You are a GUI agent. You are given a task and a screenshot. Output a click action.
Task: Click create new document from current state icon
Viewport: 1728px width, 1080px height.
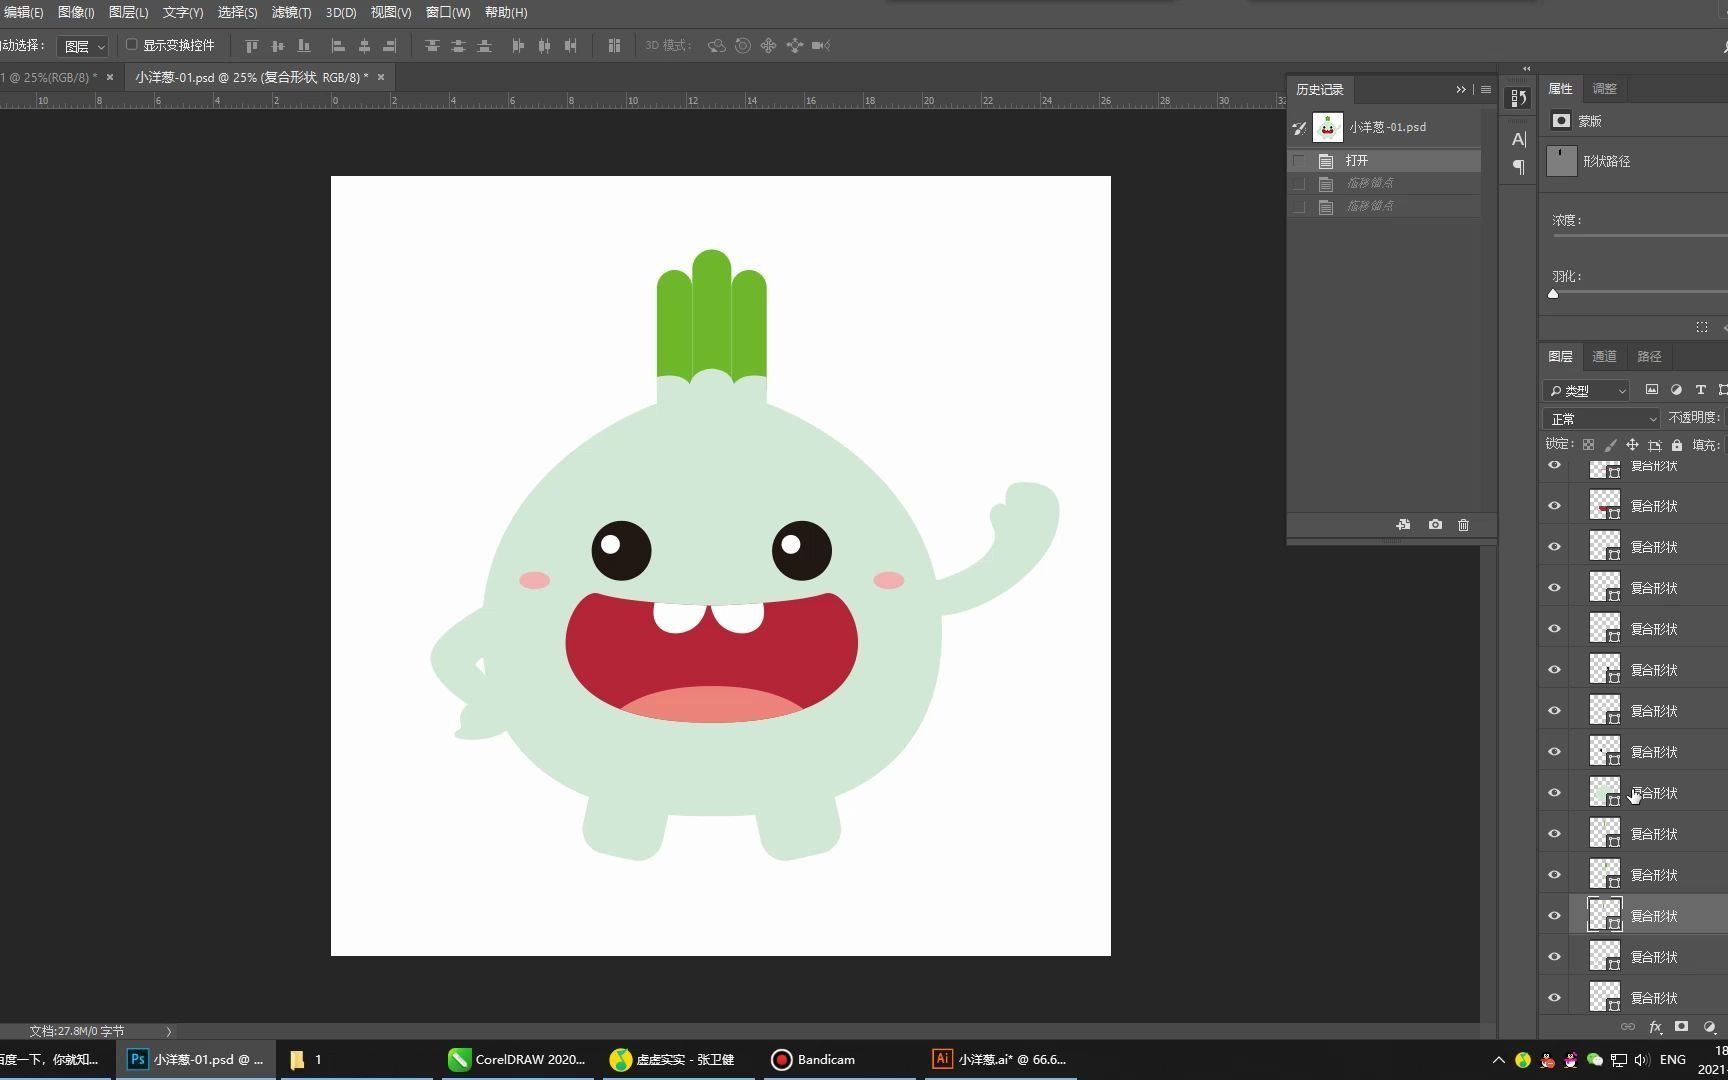pos(1403,525)
